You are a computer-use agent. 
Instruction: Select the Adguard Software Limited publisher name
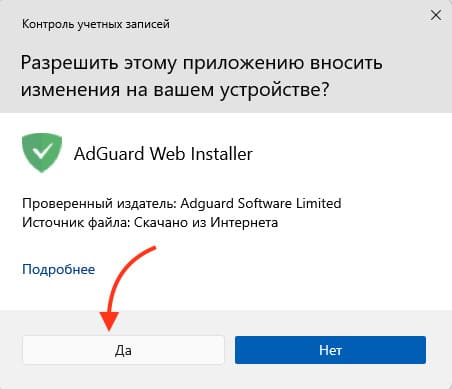click(261, 203)
